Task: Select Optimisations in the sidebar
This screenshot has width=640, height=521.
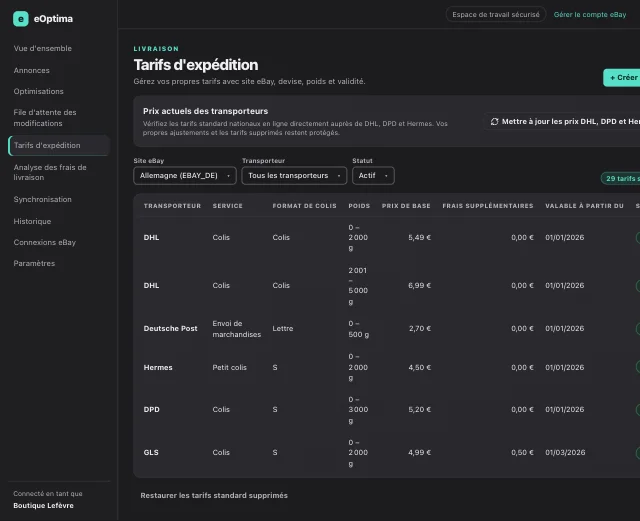Action: (38, 91)
